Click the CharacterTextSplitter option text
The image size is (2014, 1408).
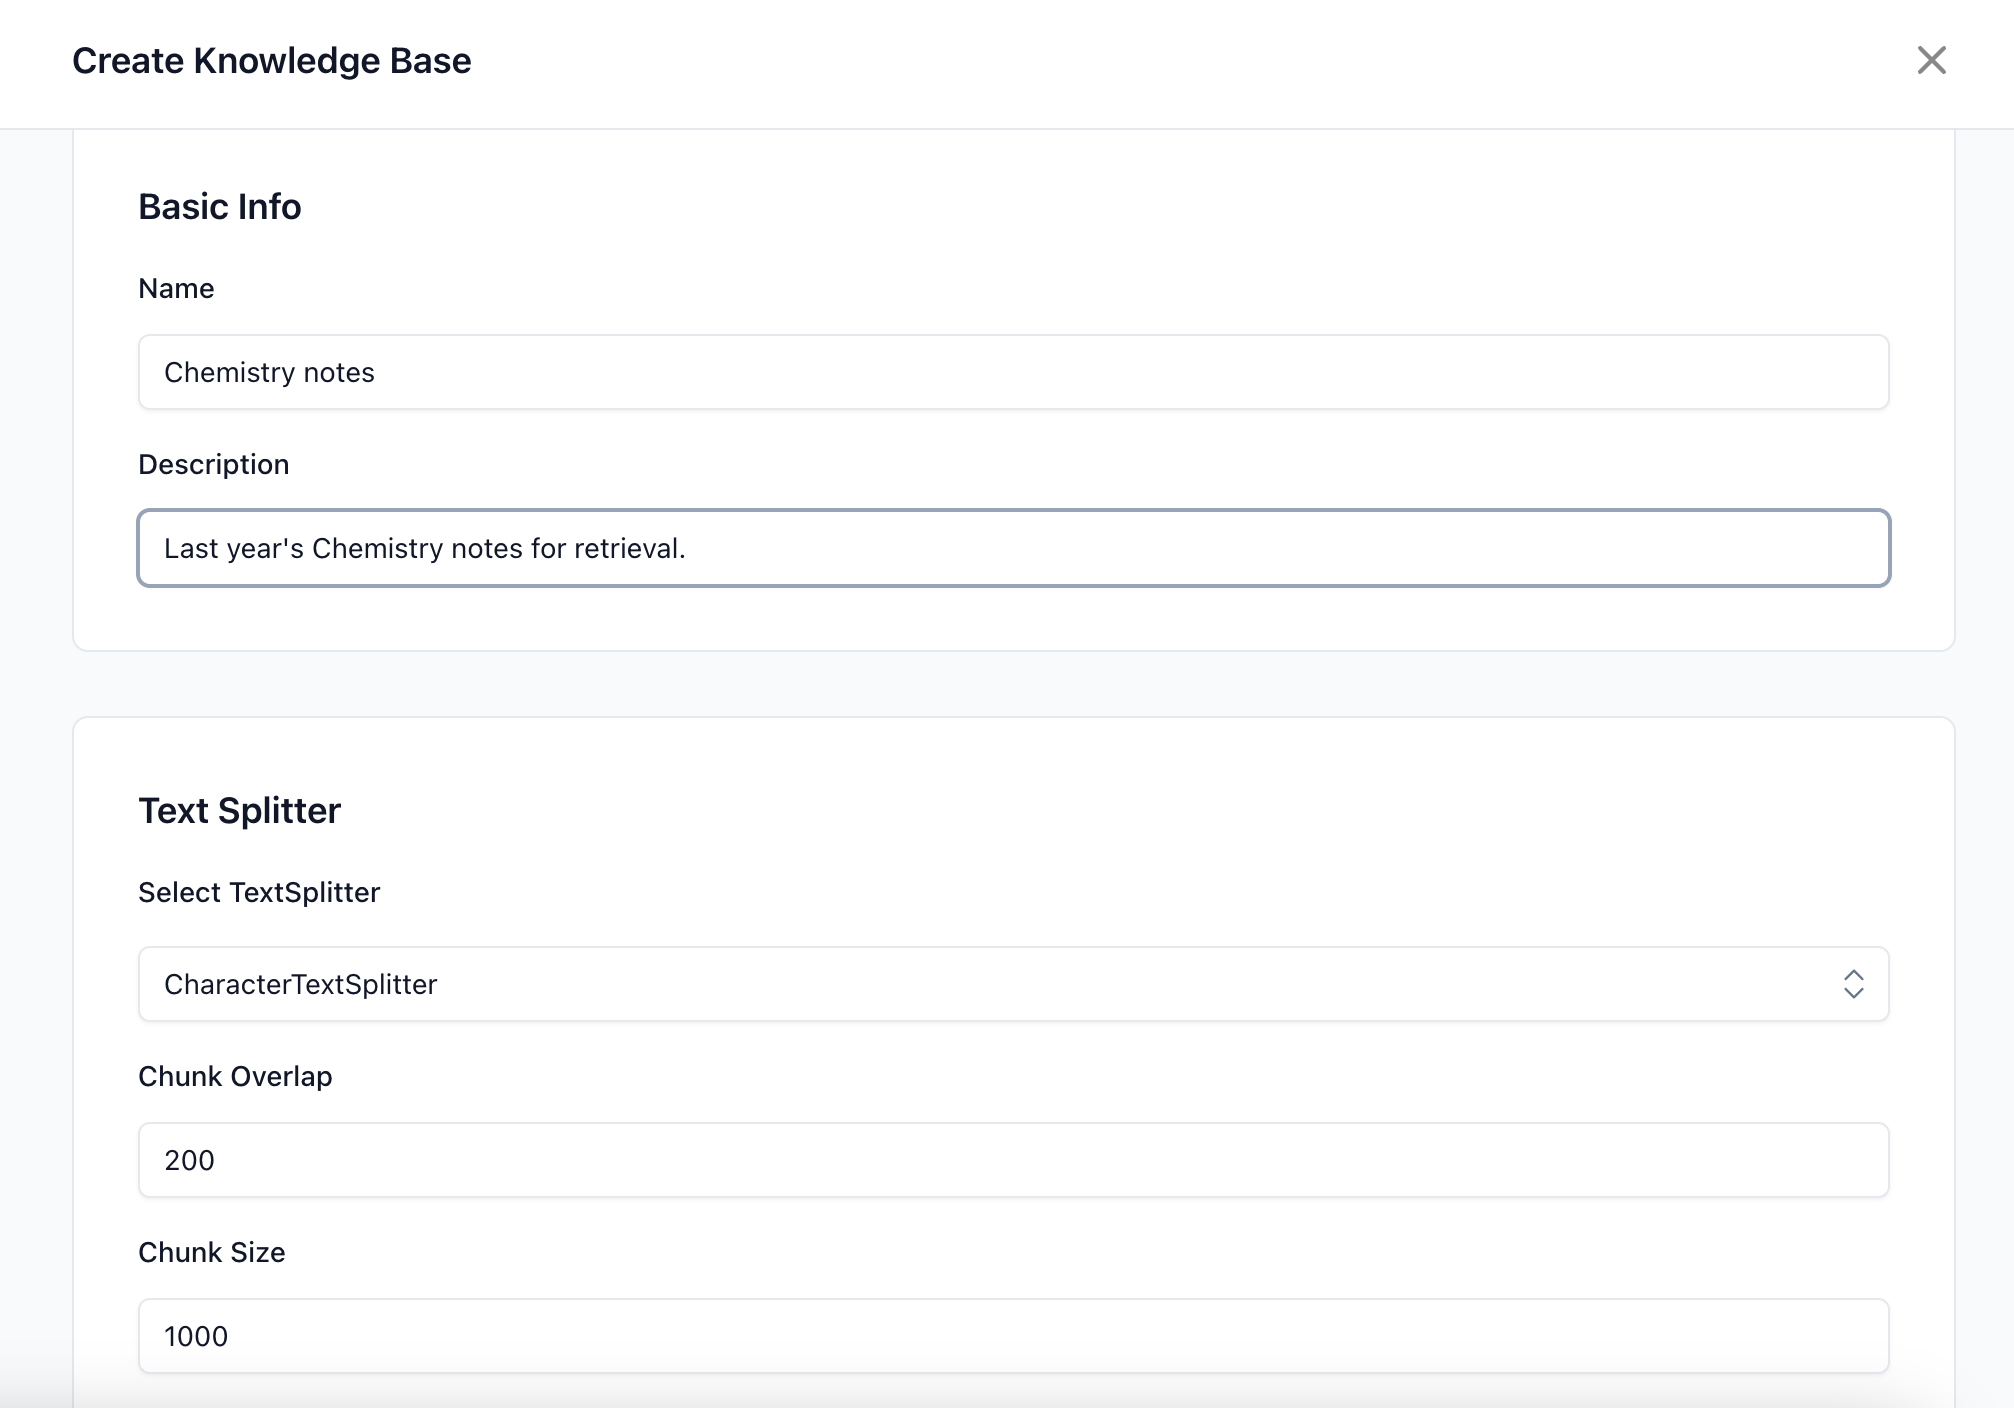[300, 985]
